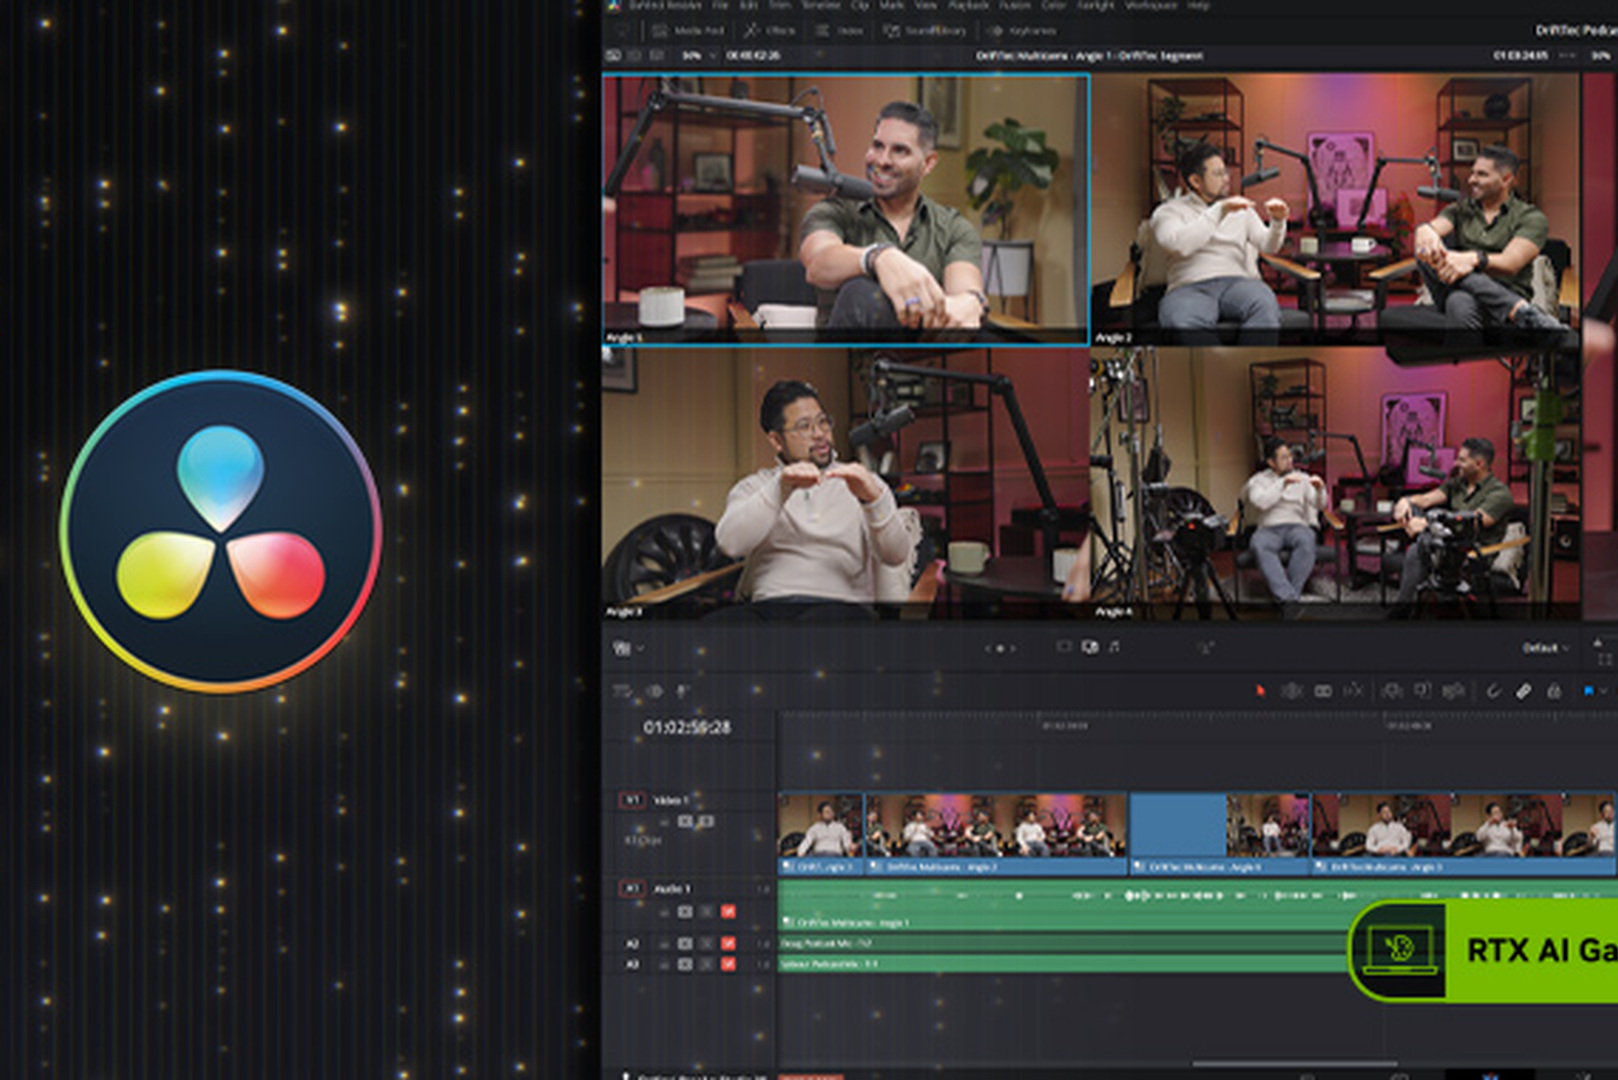The height and width of the screenshot is (1080, 1618).
Task: Click the multicam angle page dots
Action: coord(1000,648)
